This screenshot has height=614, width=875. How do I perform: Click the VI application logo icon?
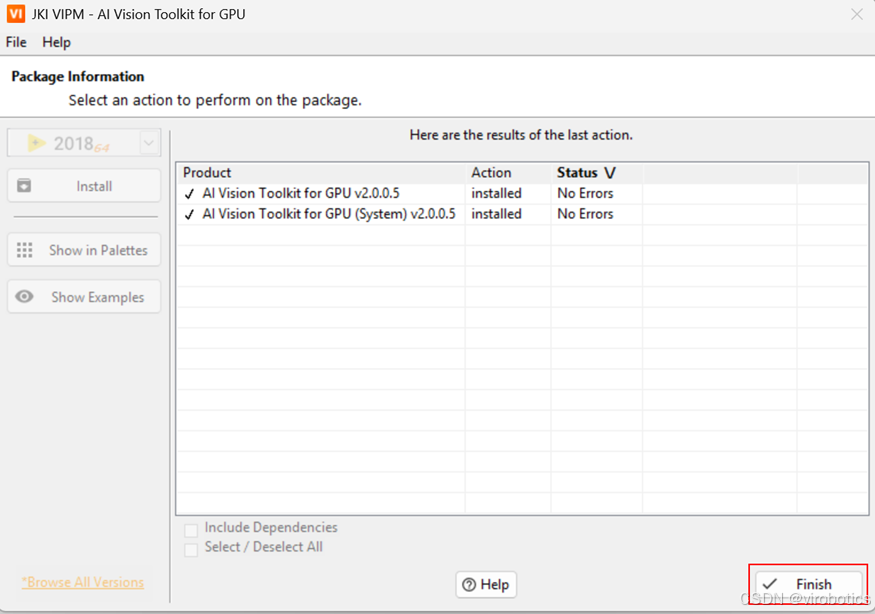tap(16, 13)
